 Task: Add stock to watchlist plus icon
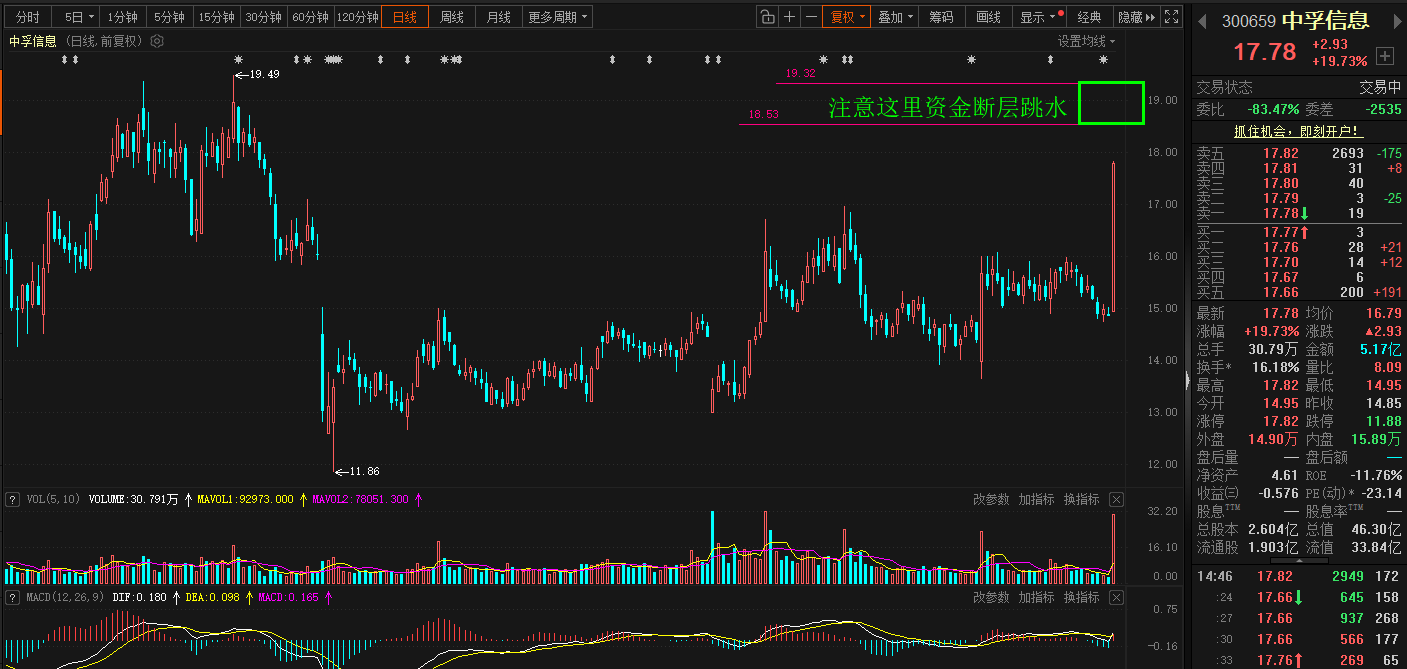[1385, 55]
